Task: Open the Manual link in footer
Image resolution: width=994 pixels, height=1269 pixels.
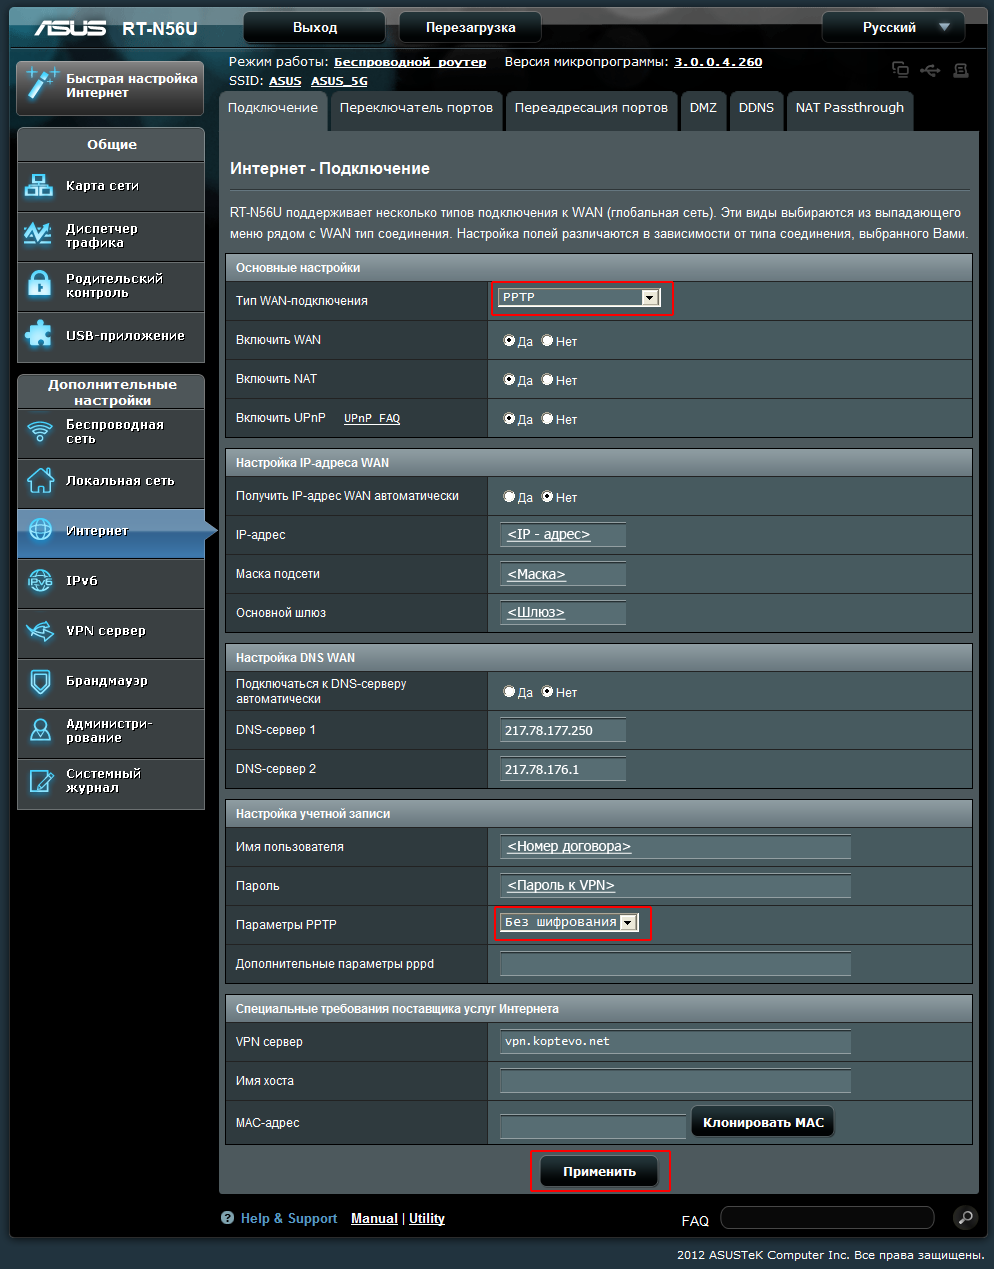Action: pyautogui.click(x=374, y=1218)
